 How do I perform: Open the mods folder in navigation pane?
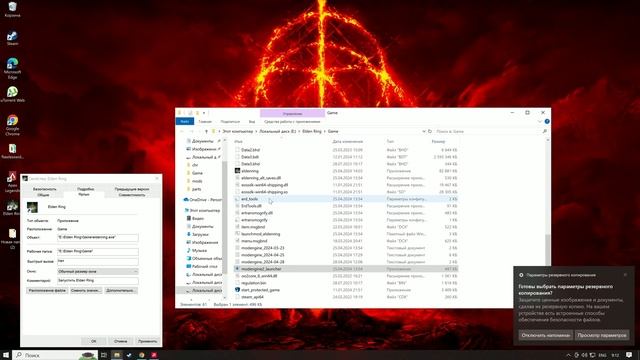(197, 181)
